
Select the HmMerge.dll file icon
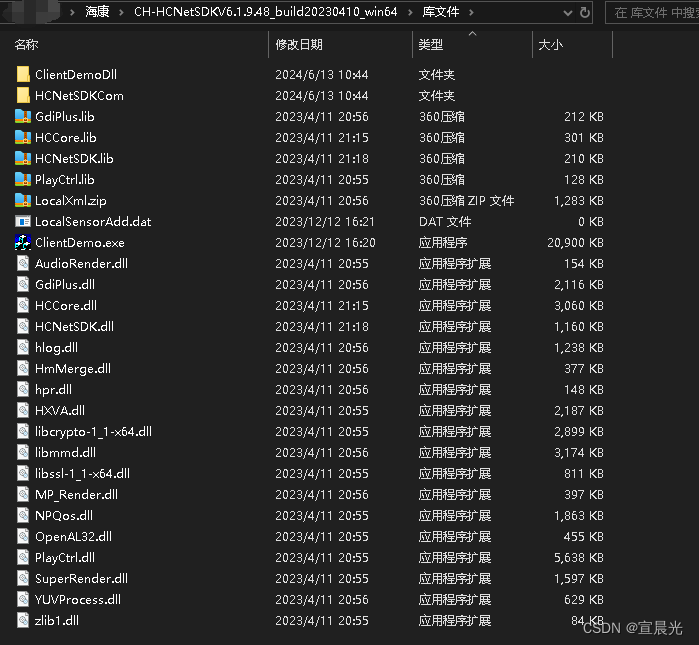point(23,368)
